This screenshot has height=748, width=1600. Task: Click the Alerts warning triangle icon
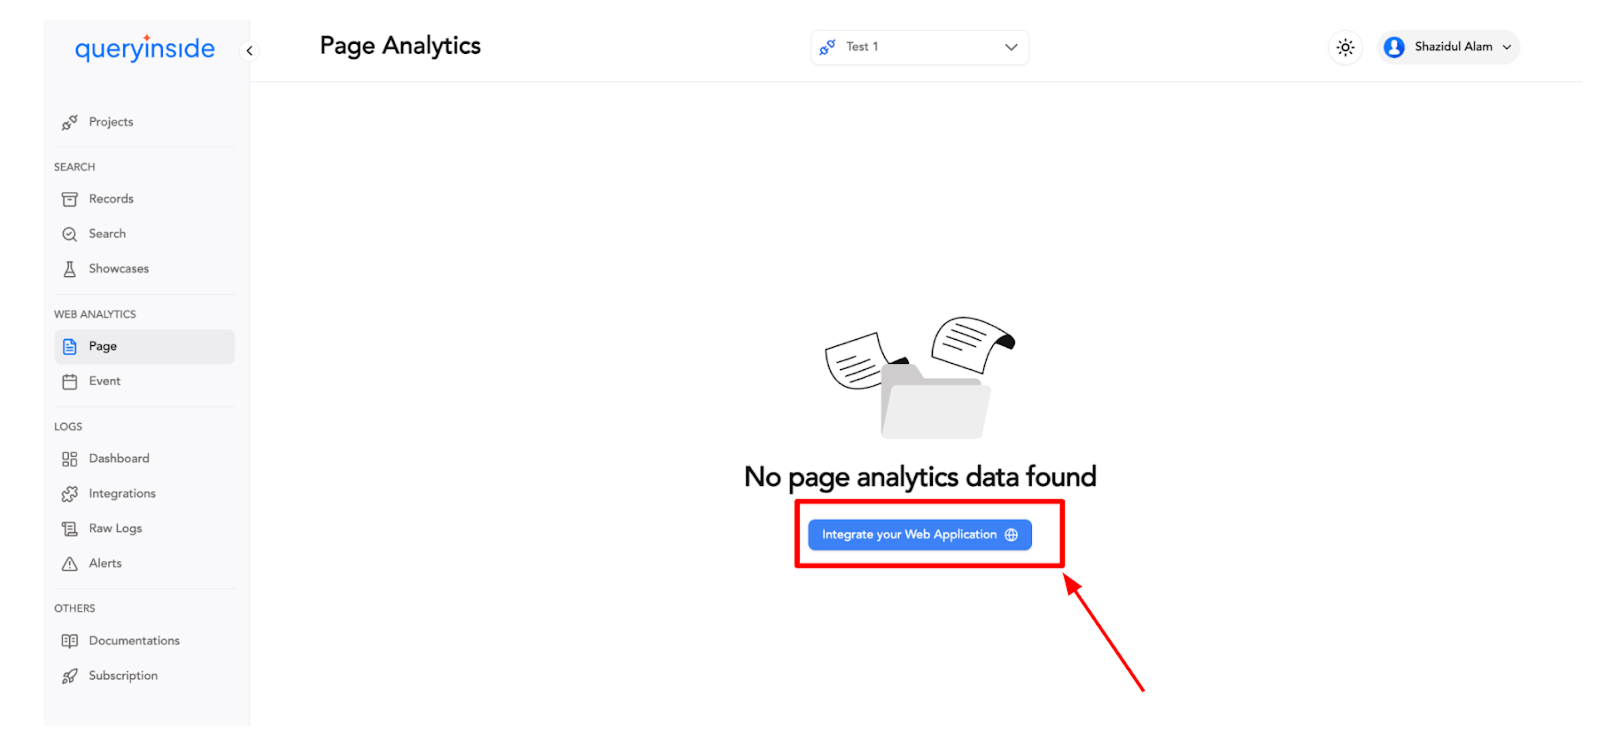69,564
